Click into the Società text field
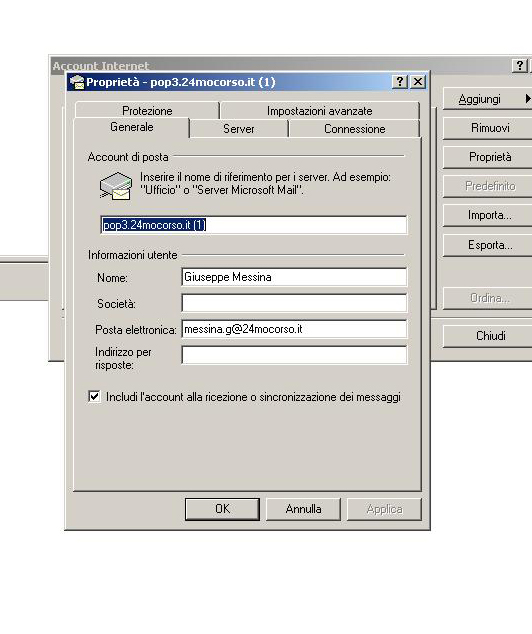This screenshot has width=532, height=634. point(294,303)
